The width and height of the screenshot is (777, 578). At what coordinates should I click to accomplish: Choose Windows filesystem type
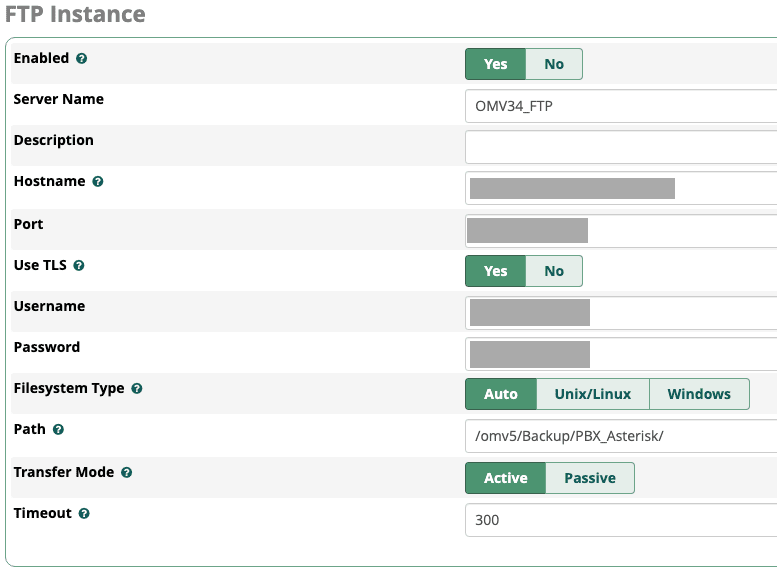tap(699, 394)
